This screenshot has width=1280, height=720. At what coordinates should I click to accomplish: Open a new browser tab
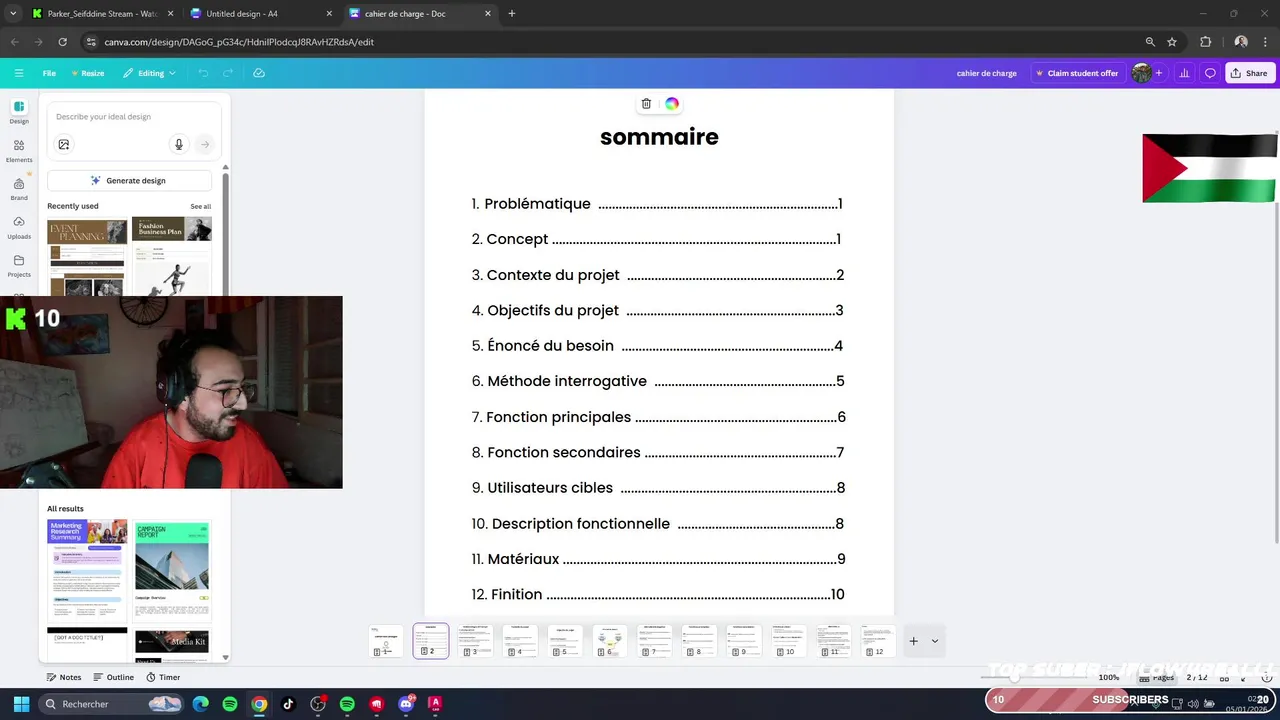(x=512, y=14)
